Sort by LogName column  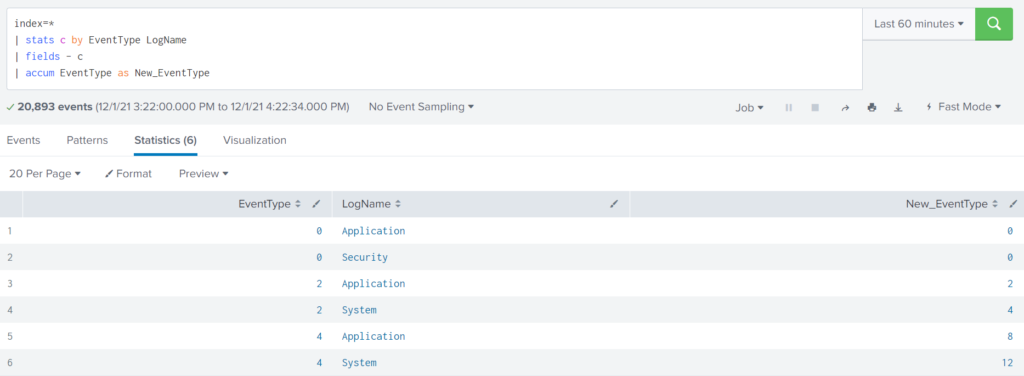[371, 204]
